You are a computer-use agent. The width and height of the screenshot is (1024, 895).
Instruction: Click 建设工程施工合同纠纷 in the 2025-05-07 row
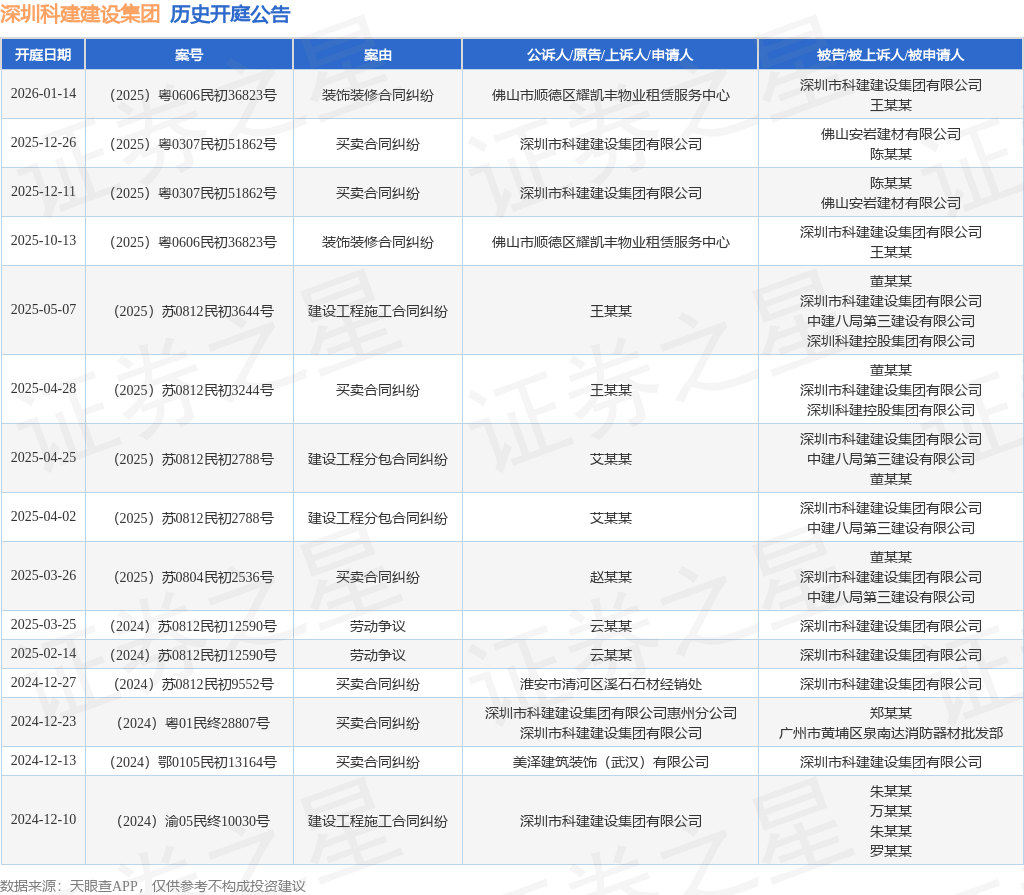coord(377,311)
